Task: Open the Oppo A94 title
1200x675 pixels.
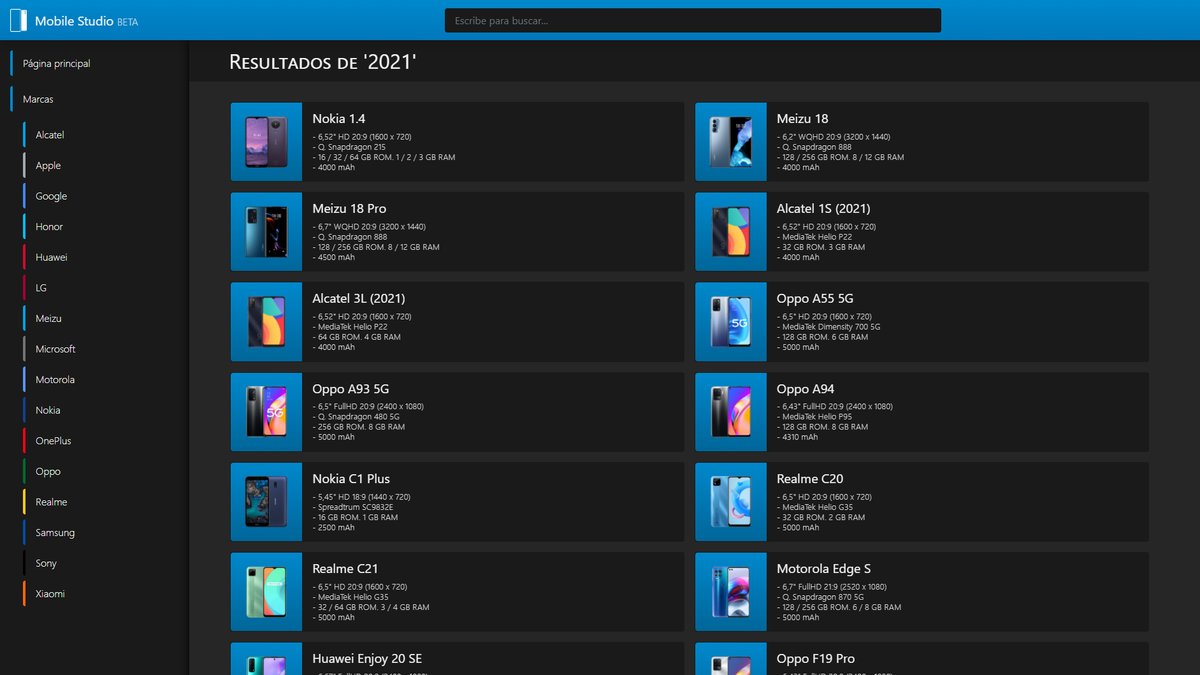Action: point(806,389)
